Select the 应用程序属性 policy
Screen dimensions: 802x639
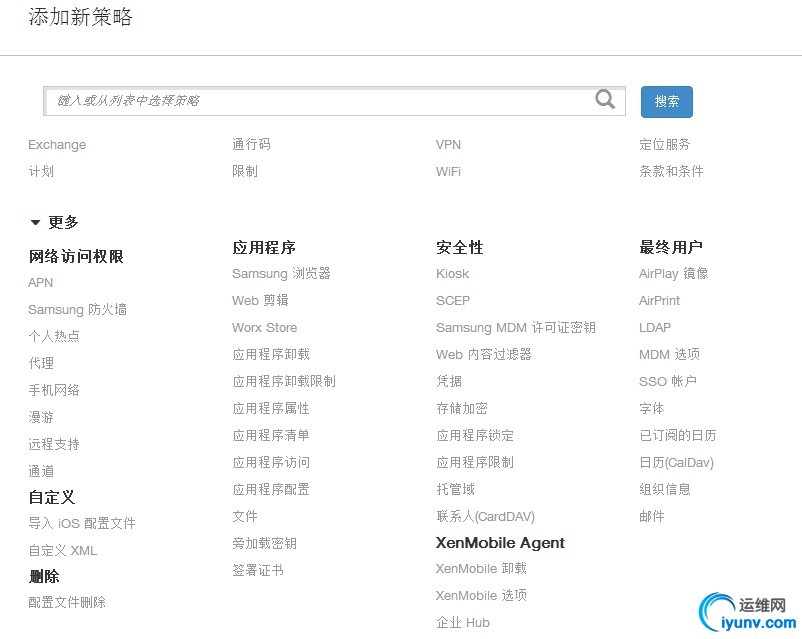[x=271, y=408]
